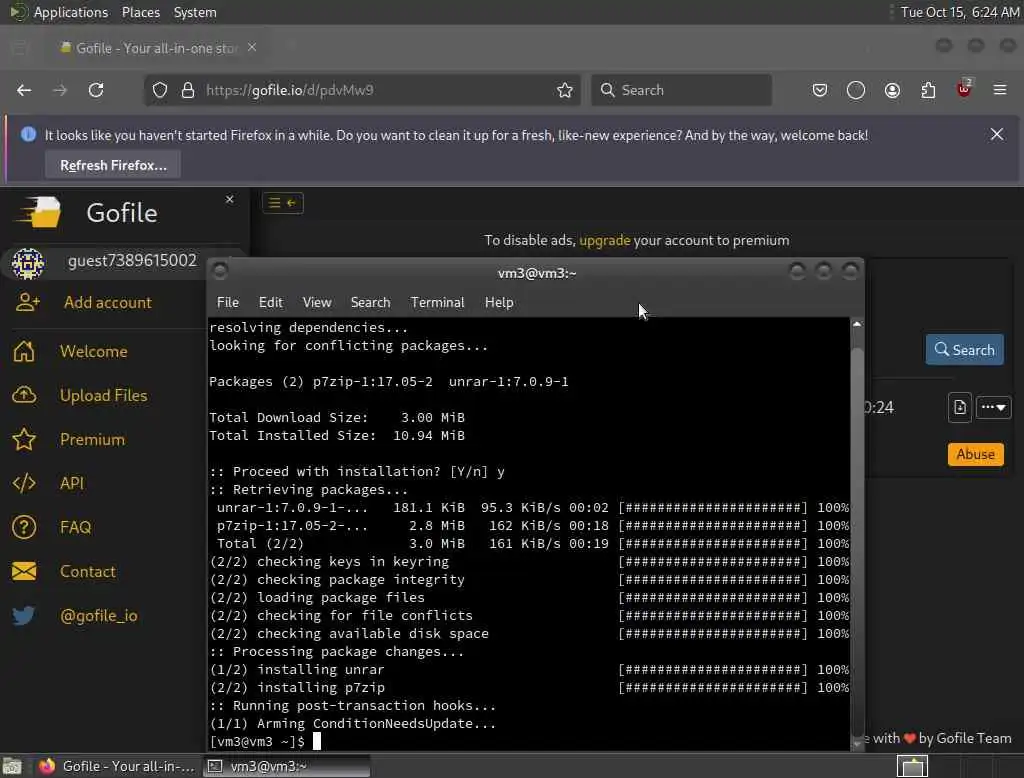Open Premium in sidebar

coord(92,440)
